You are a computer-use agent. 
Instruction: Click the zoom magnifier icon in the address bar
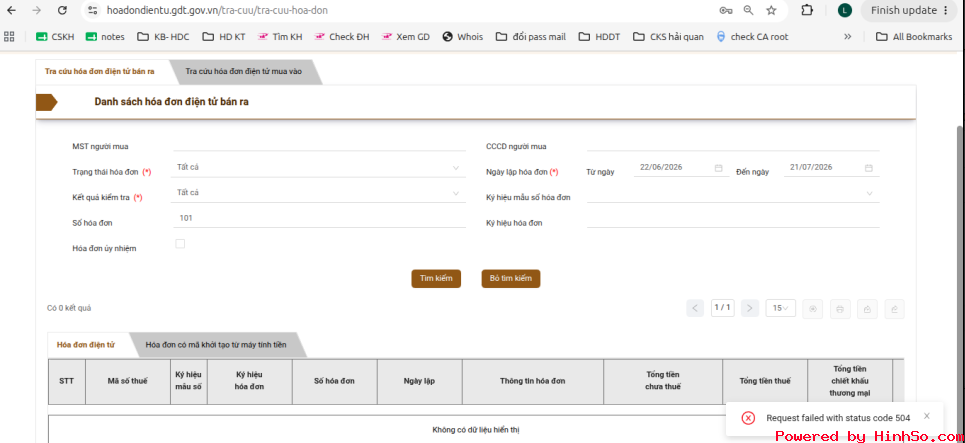click(x=748, y=10)
